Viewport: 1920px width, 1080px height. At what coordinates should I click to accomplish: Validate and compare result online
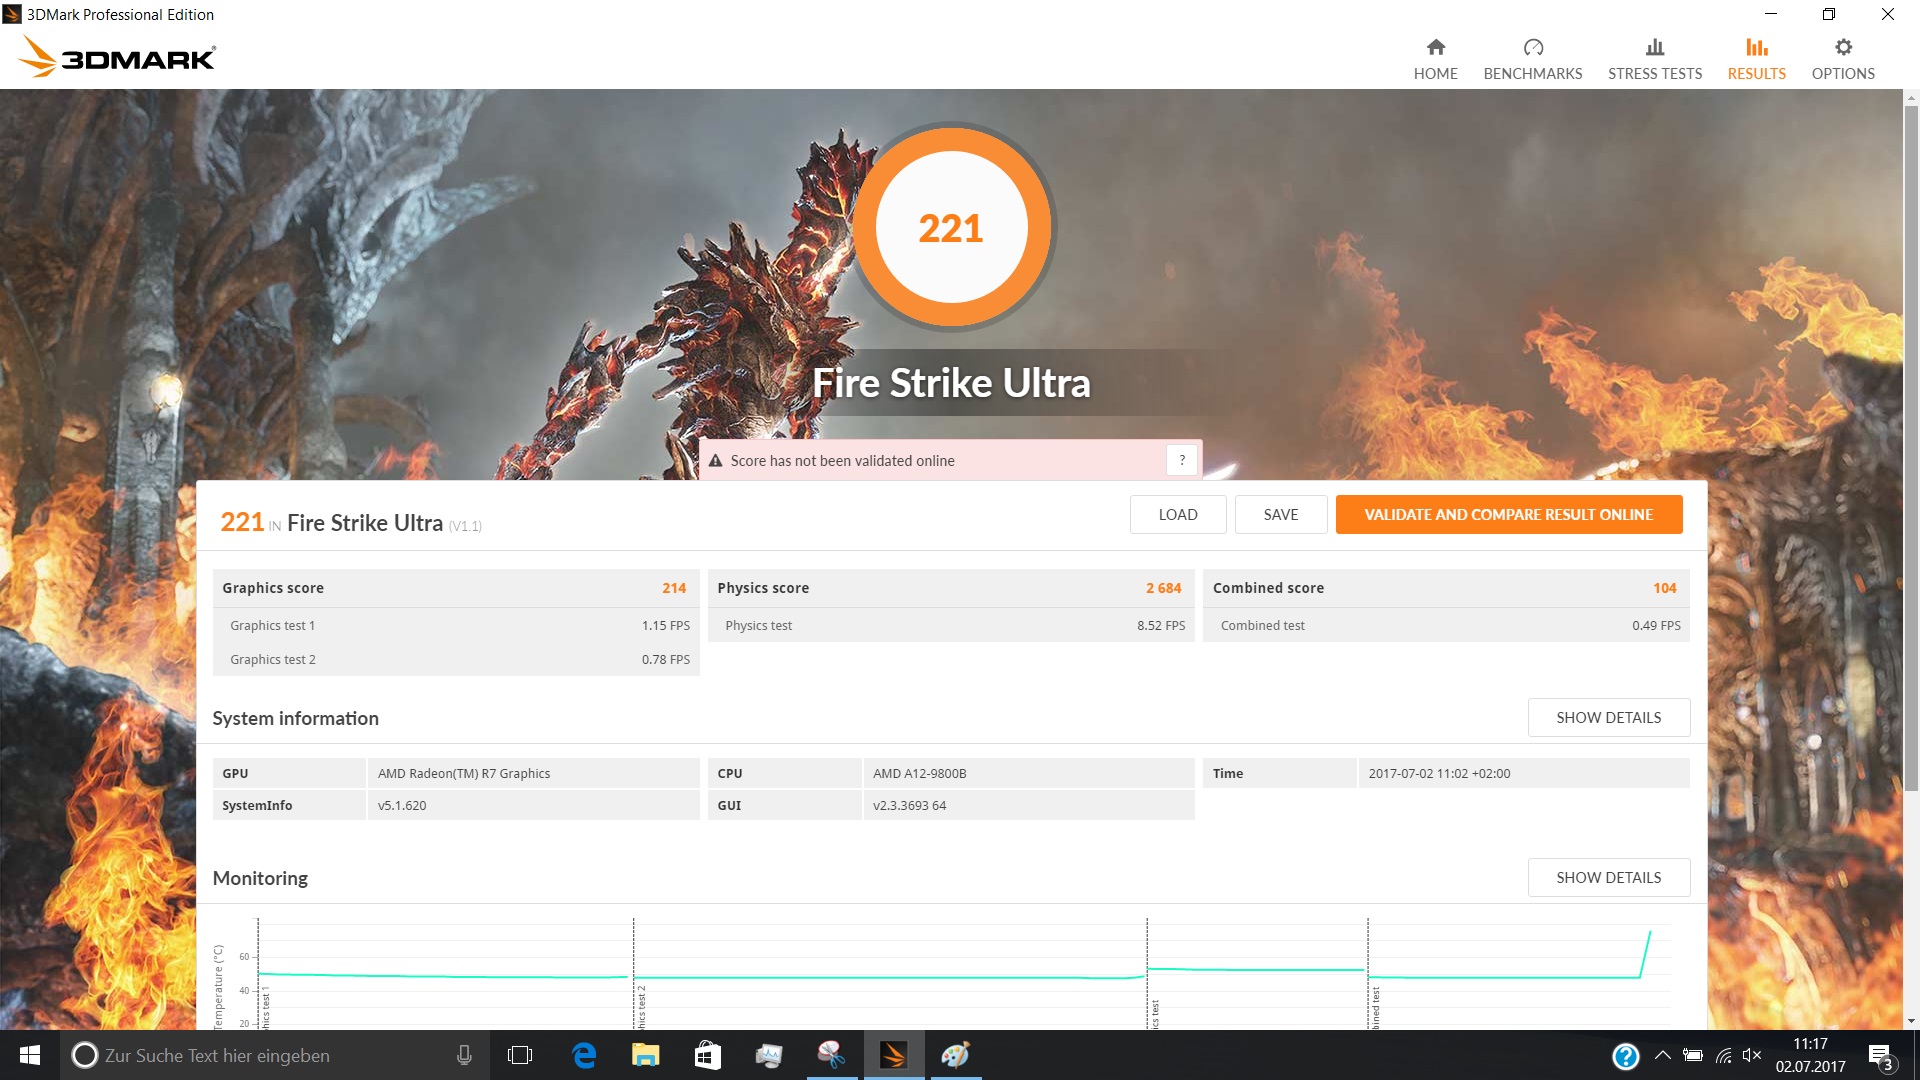point(1508,515)
